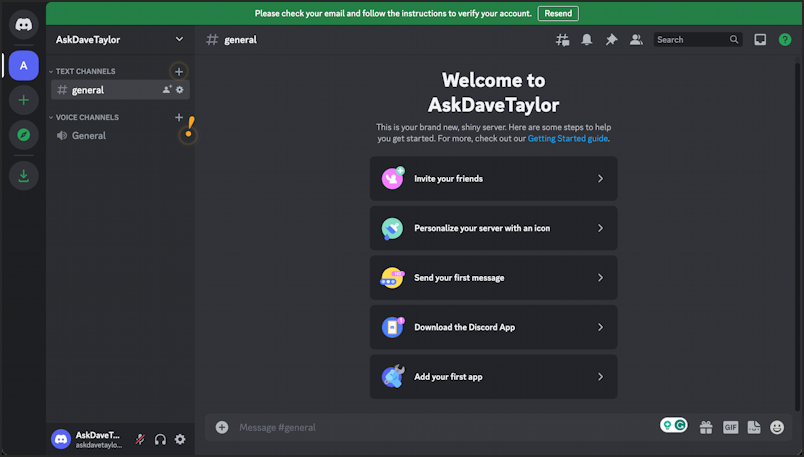Open the AskDaveTaylor server dropdown menu
804x457 pixels.
tap(120, 39)
